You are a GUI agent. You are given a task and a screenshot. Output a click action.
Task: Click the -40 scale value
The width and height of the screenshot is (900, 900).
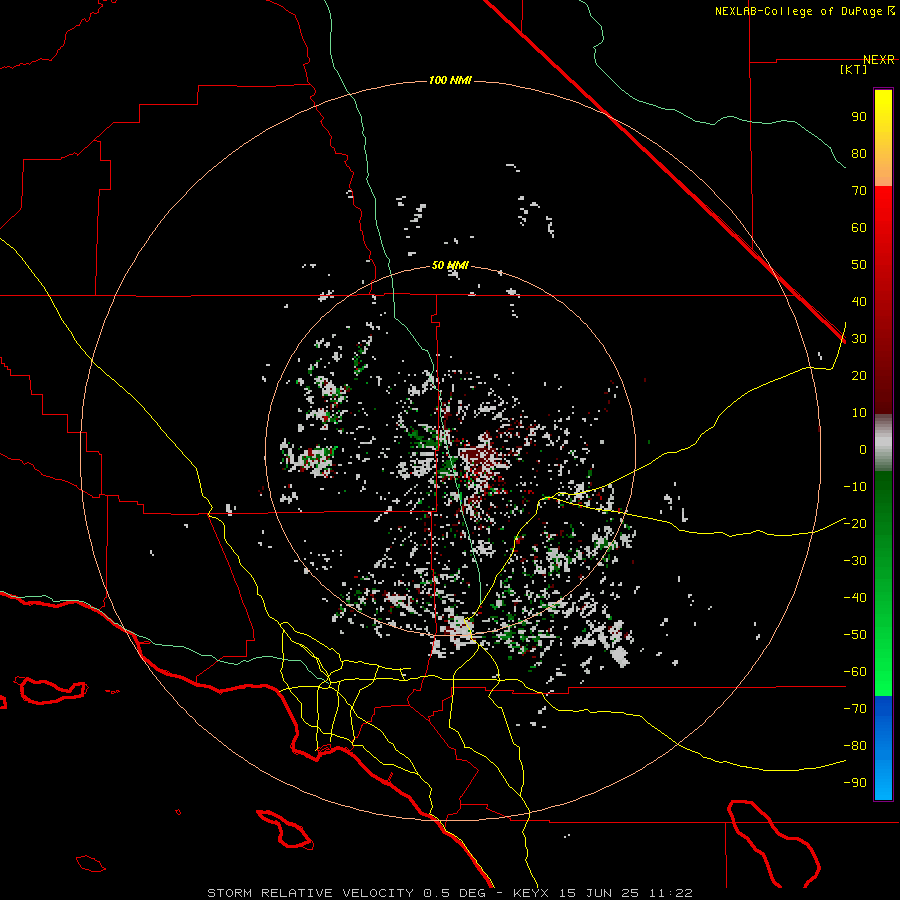coord(855,598)
